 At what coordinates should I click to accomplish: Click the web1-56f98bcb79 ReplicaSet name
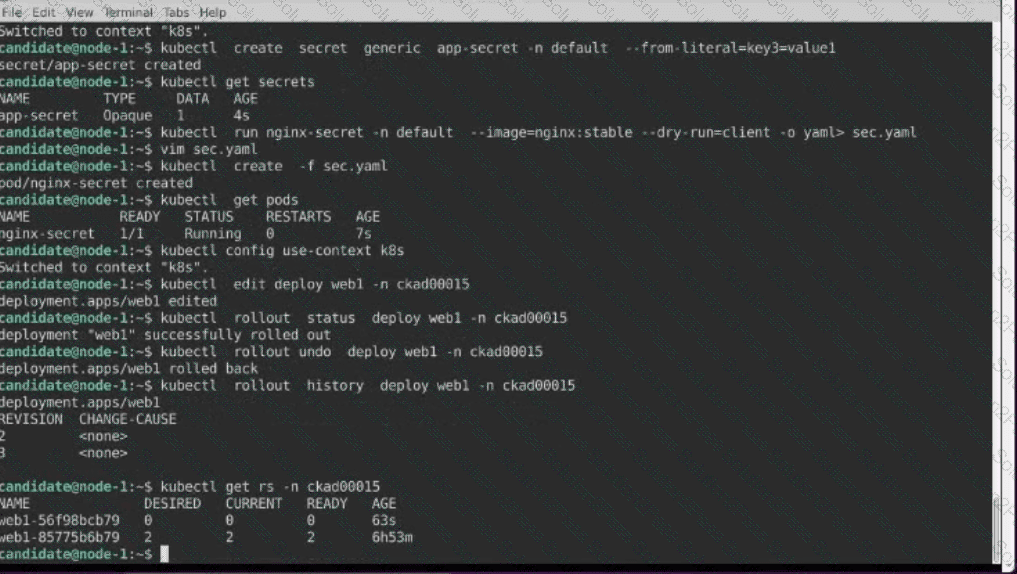click(60, 520)
